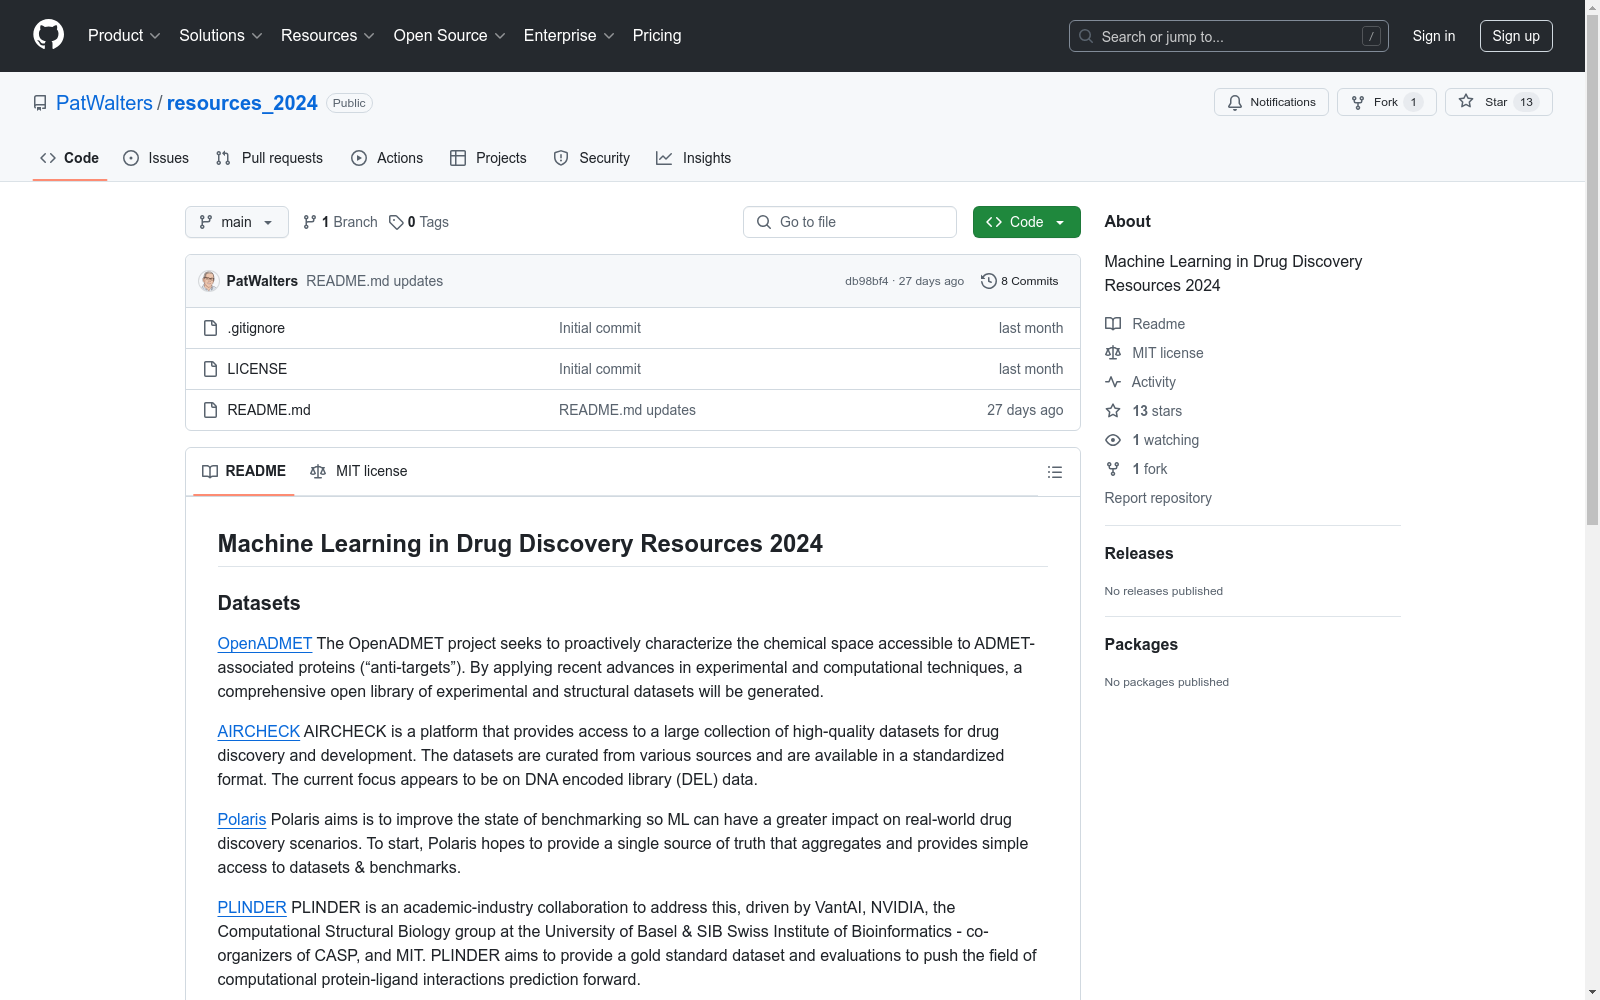Click the README.md file icon
The width and height of the screenshot is (1600, 1000).
coord(210,410)
